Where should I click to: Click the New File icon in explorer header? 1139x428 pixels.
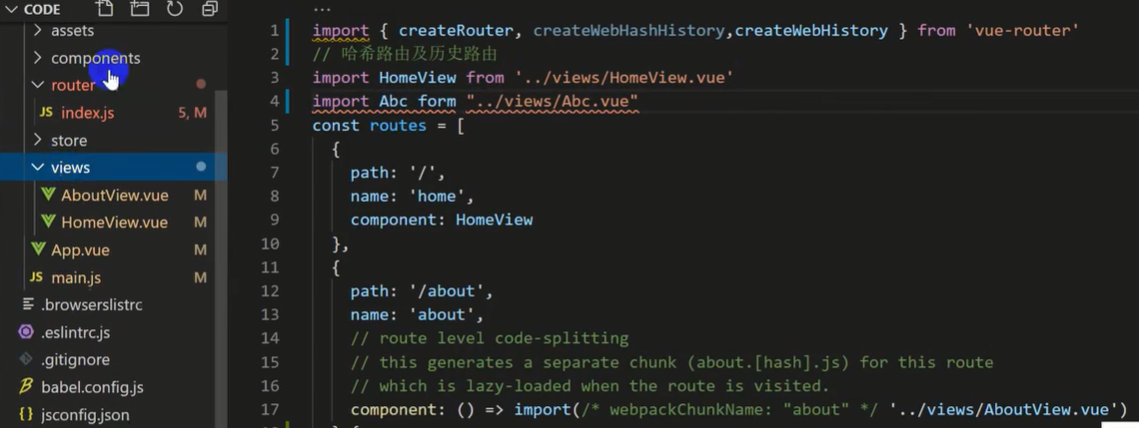(105, 9)
